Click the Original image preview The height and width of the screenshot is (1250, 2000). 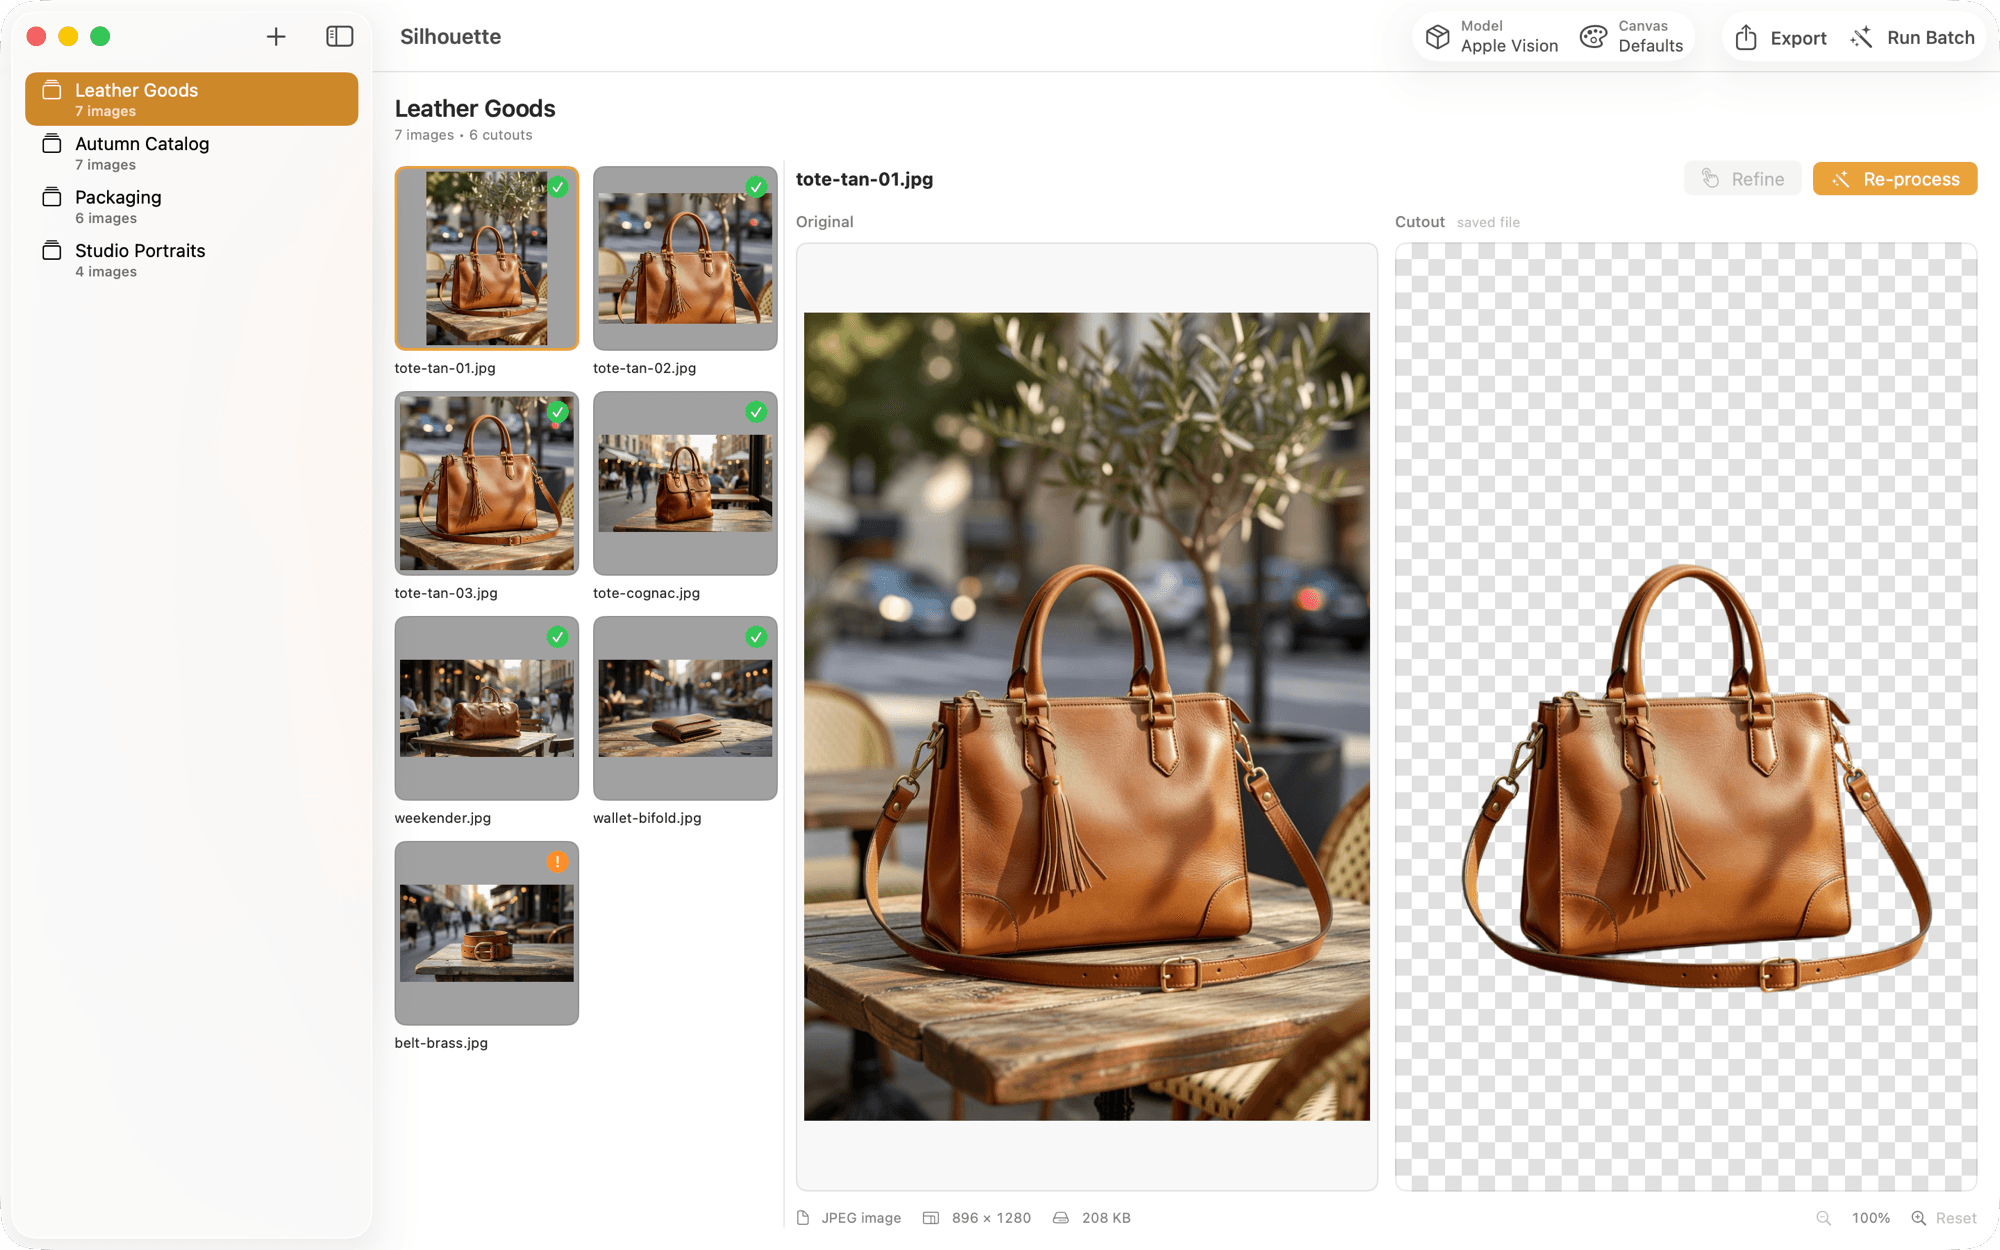(x=1087, y=716)
